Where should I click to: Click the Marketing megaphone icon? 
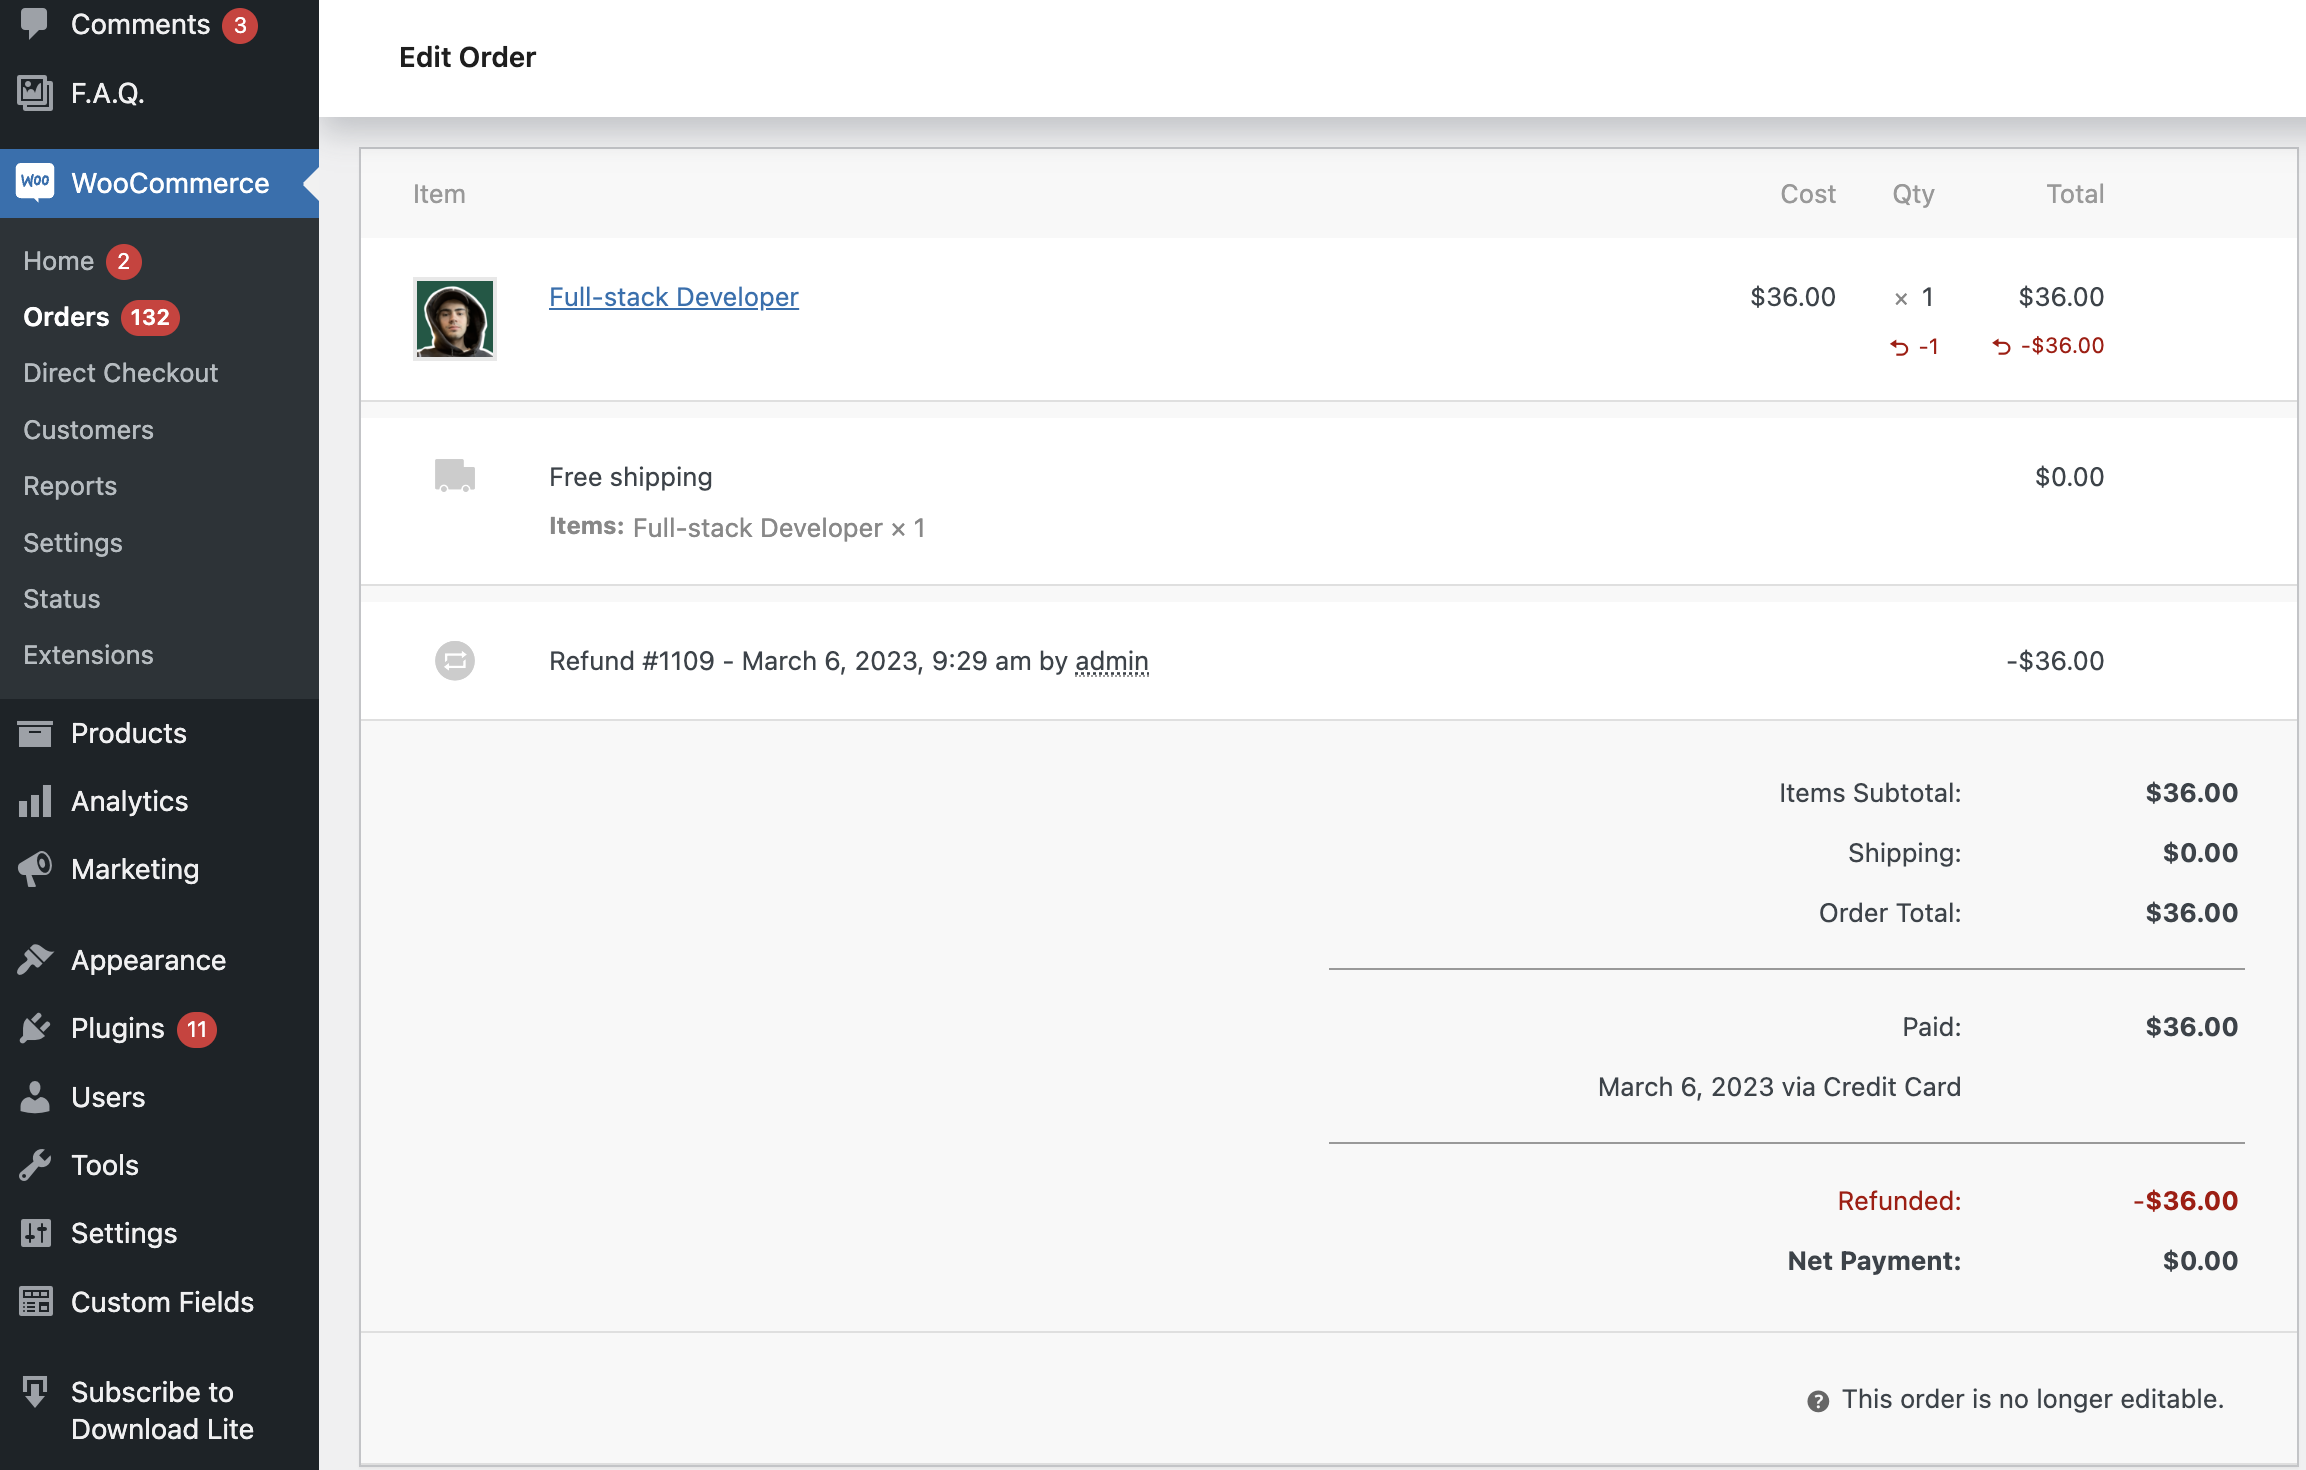coord(36,869)
